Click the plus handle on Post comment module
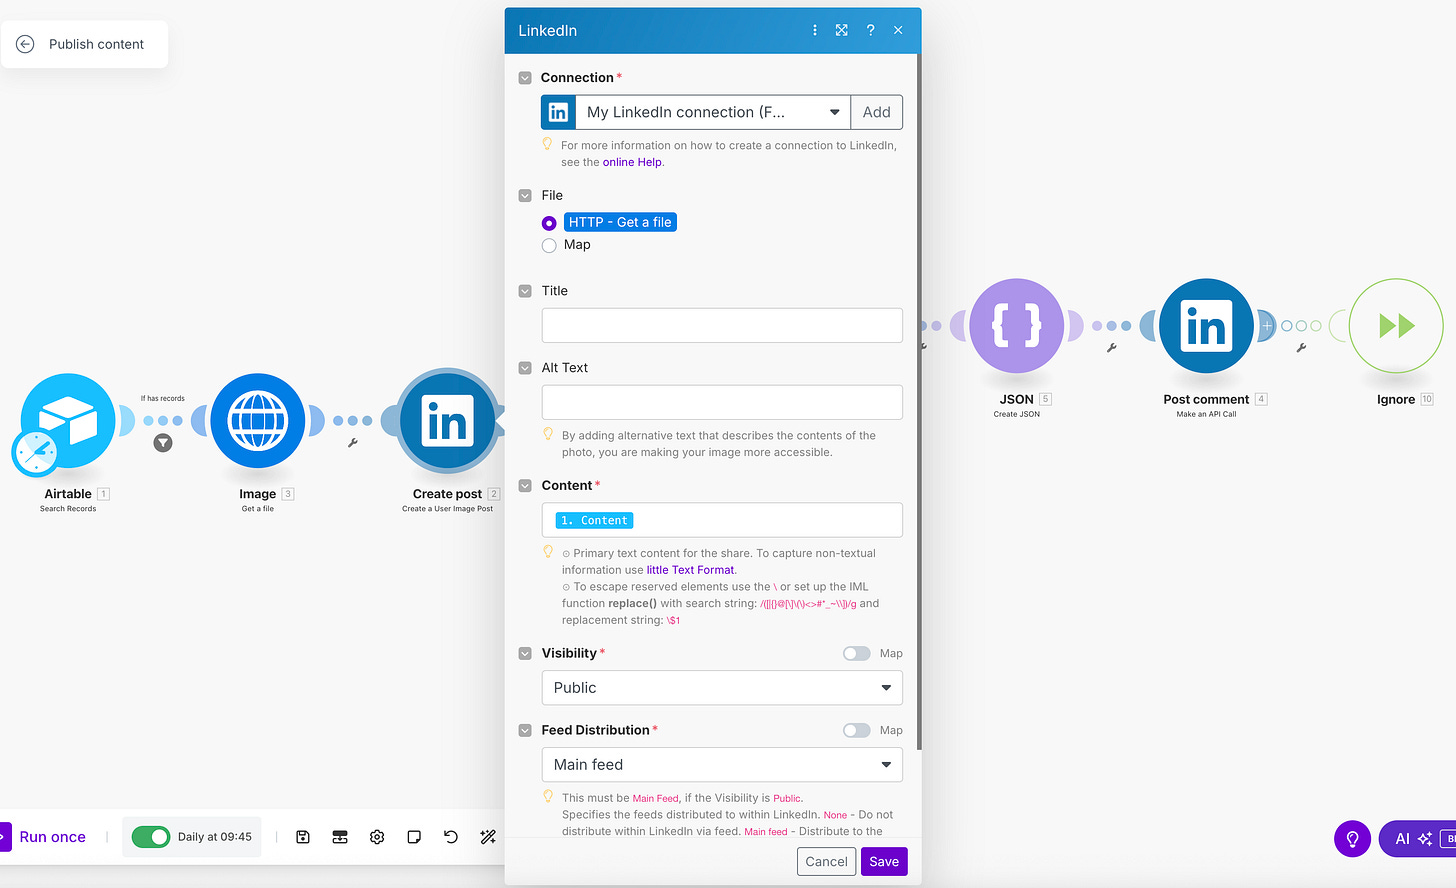 [1267, 326]
